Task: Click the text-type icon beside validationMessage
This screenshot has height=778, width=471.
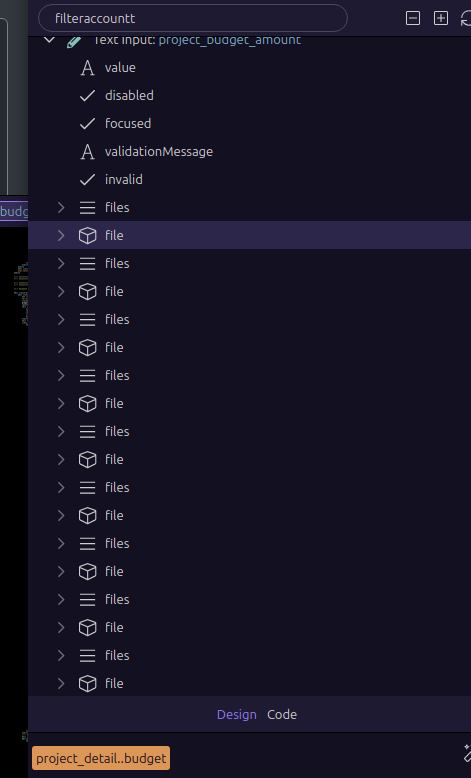Action: (87, 151)
